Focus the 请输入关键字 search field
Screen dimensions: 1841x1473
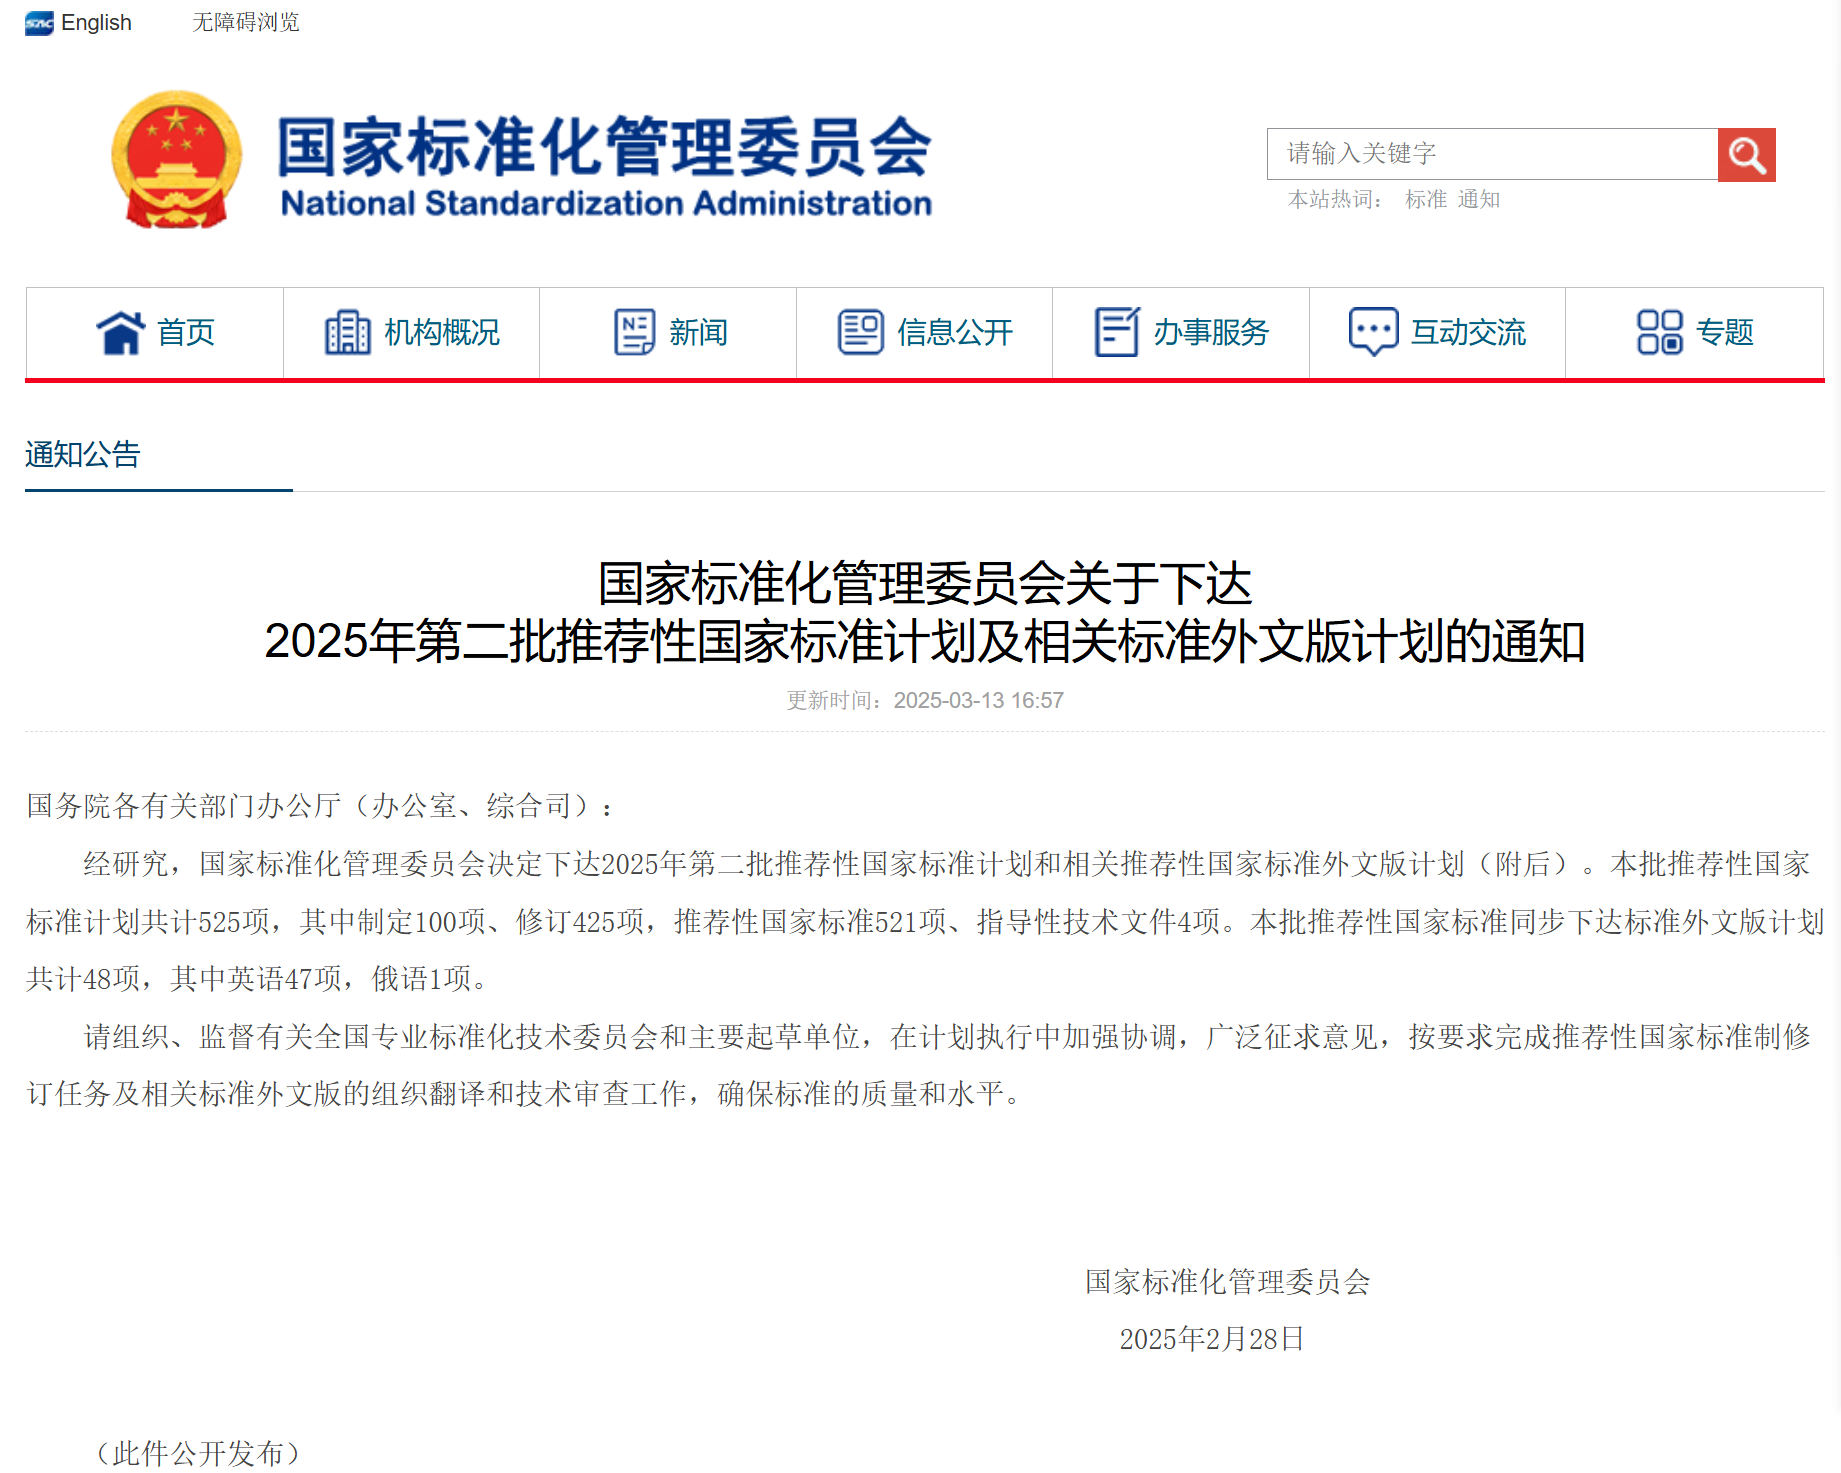point(1492,154)
